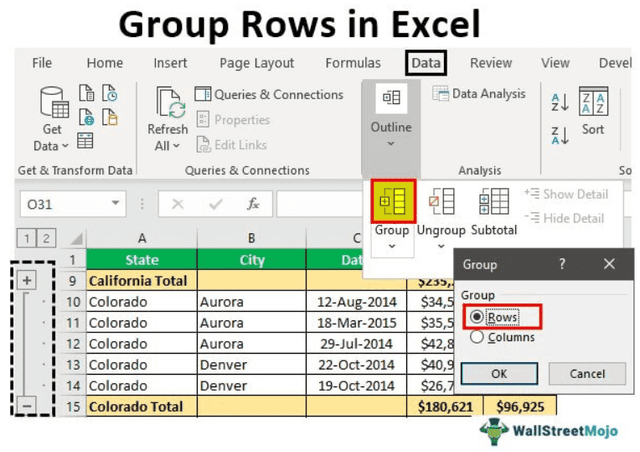Click outline level 2 button
This screenshot has height=452, width=640.
45,238
